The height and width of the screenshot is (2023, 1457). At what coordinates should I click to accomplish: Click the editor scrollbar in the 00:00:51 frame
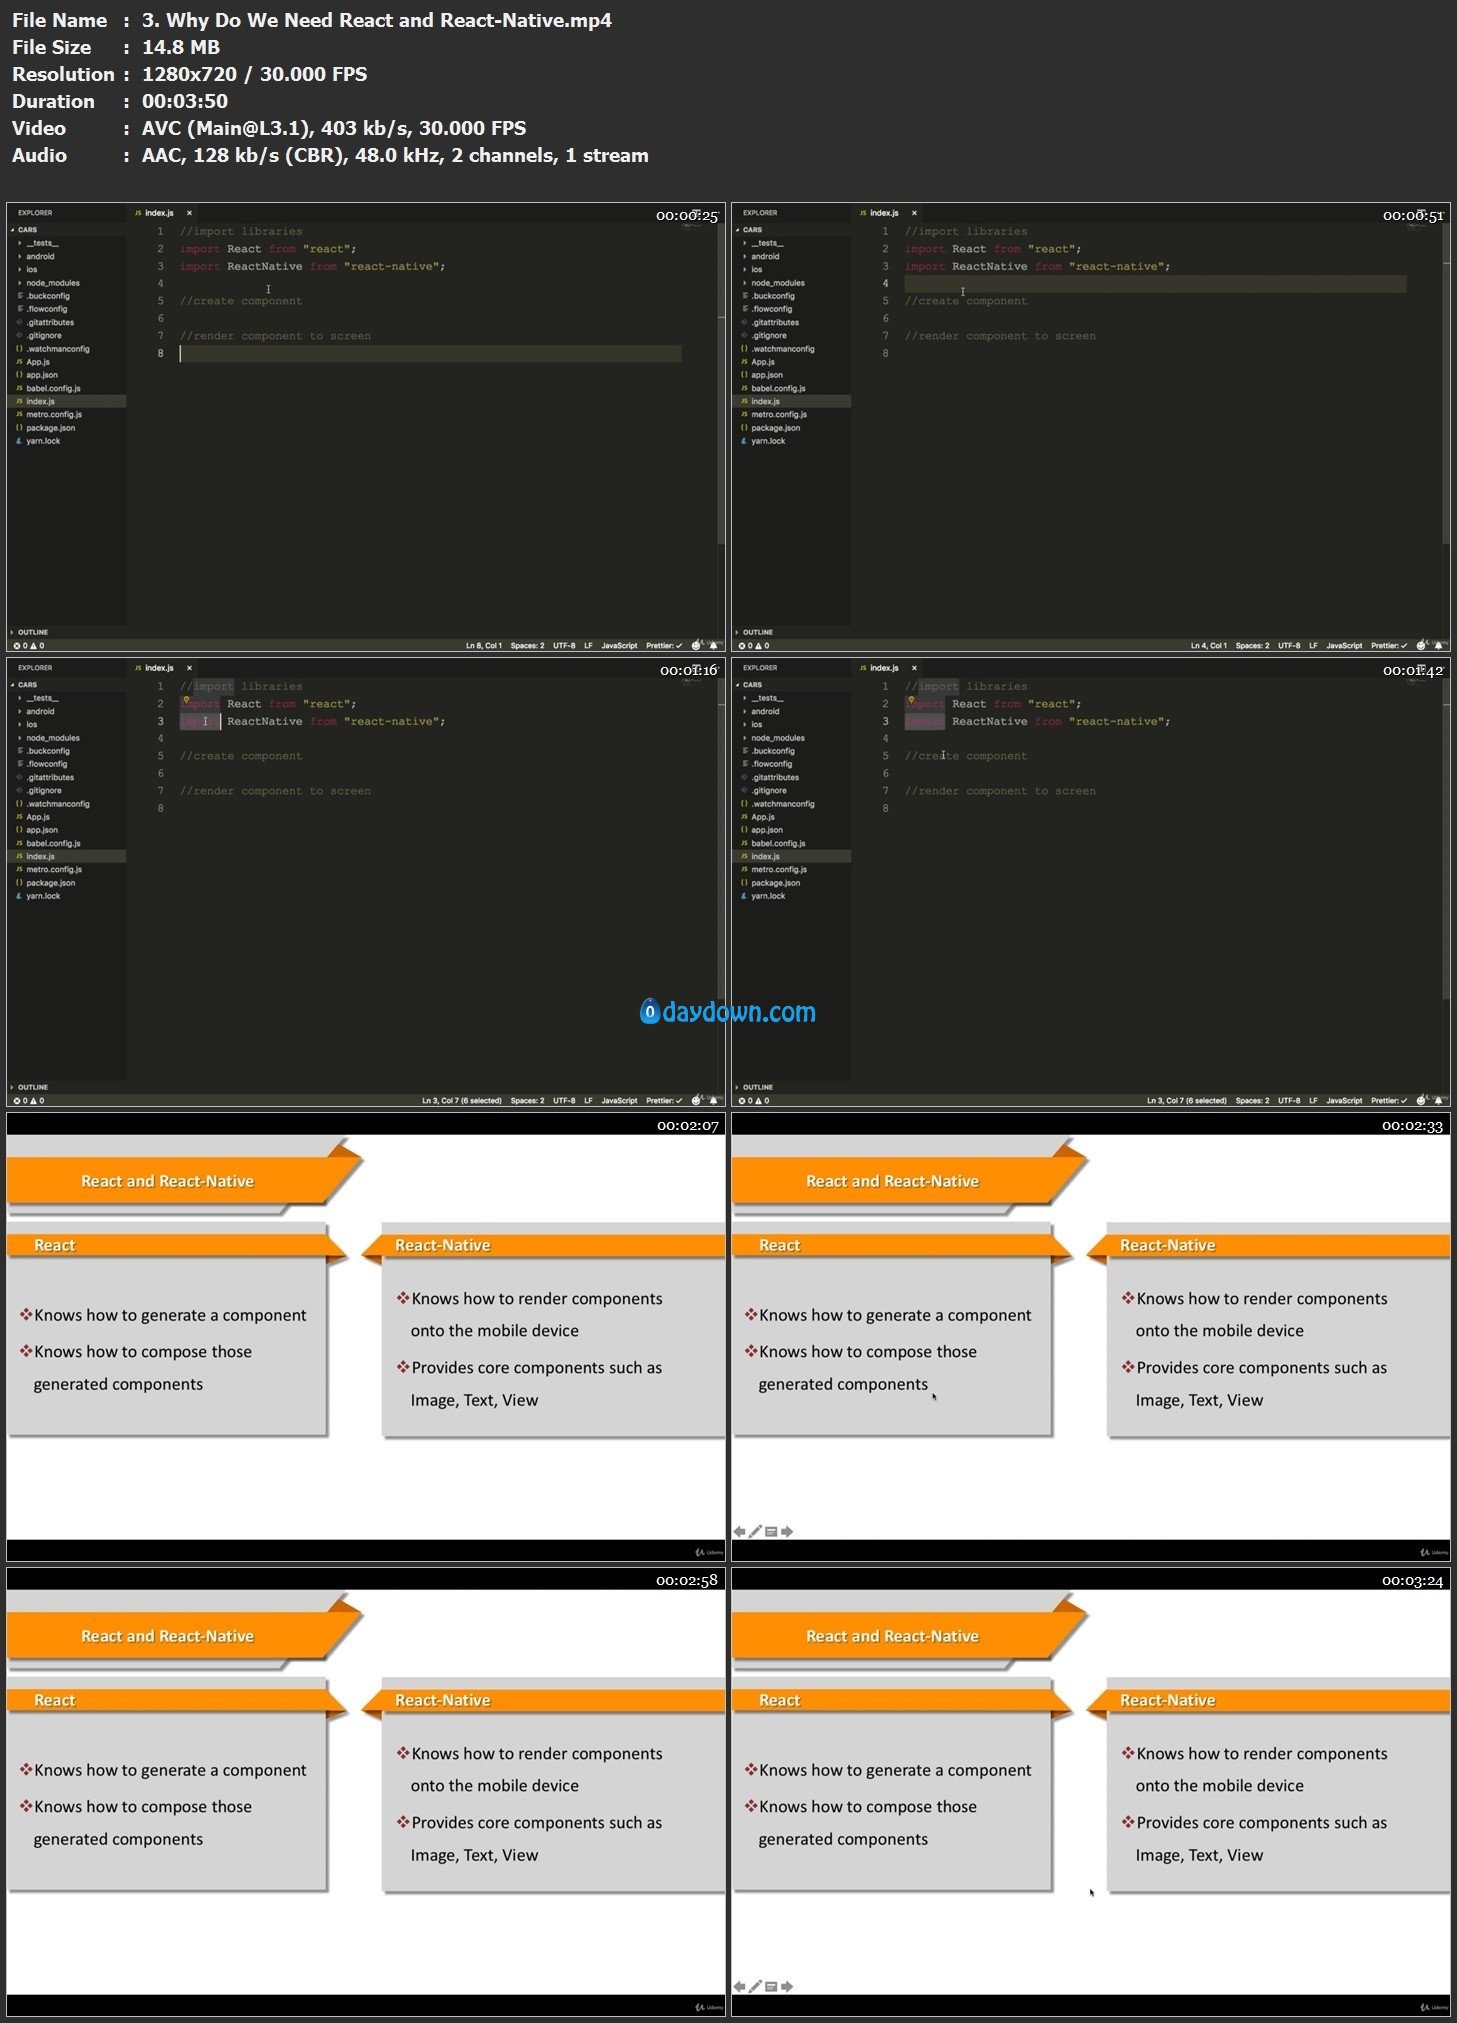(x=1445, y=400)
